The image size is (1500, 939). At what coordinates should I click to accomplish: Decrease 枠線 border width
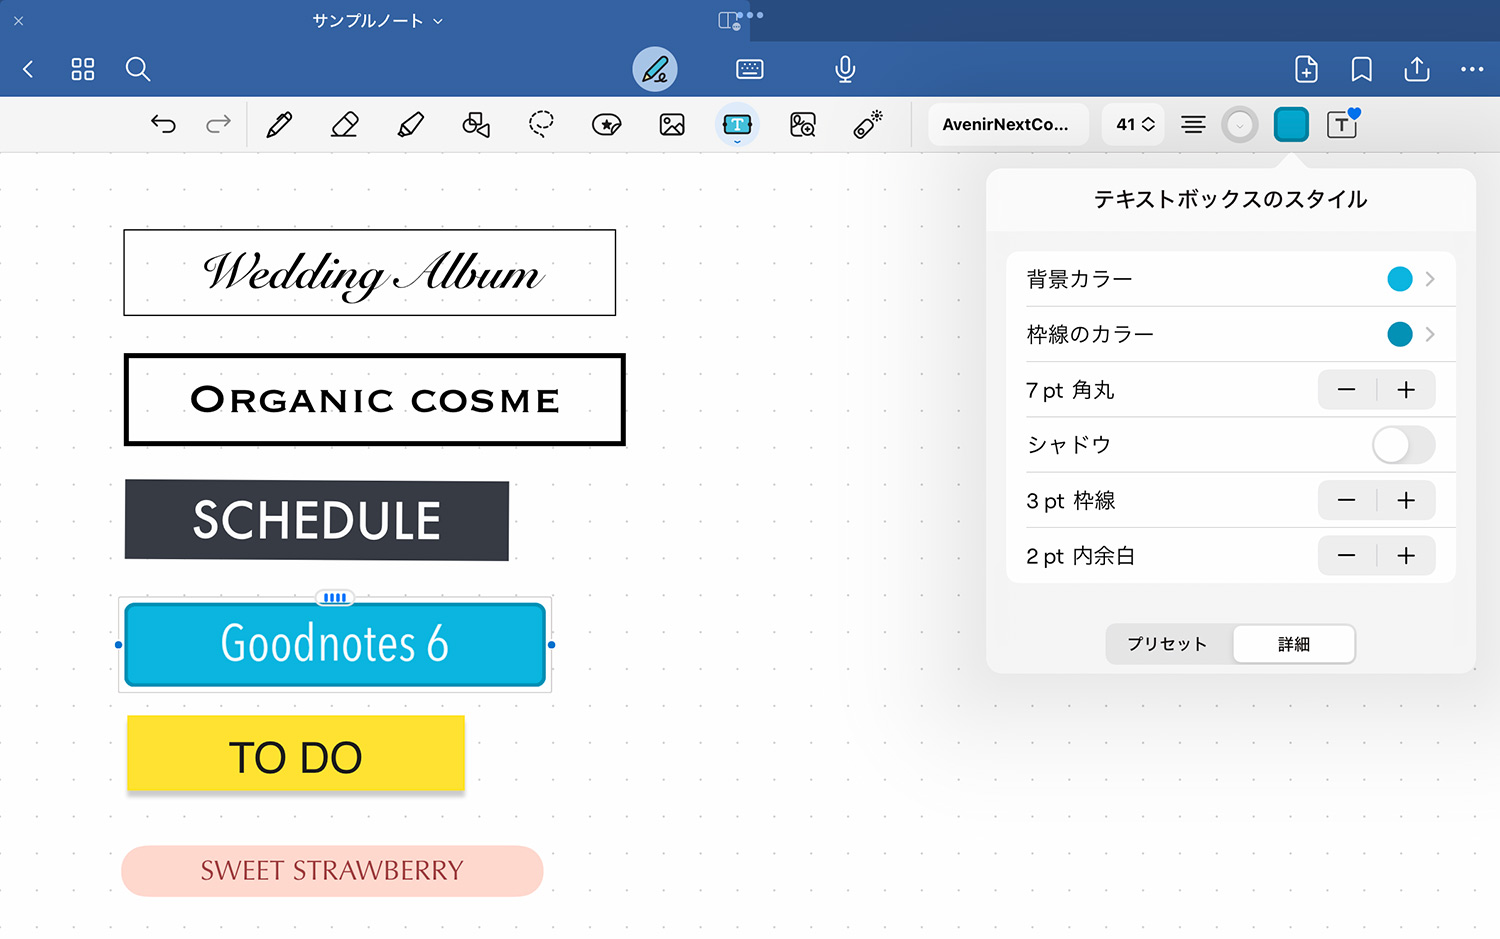[1347, 500]
